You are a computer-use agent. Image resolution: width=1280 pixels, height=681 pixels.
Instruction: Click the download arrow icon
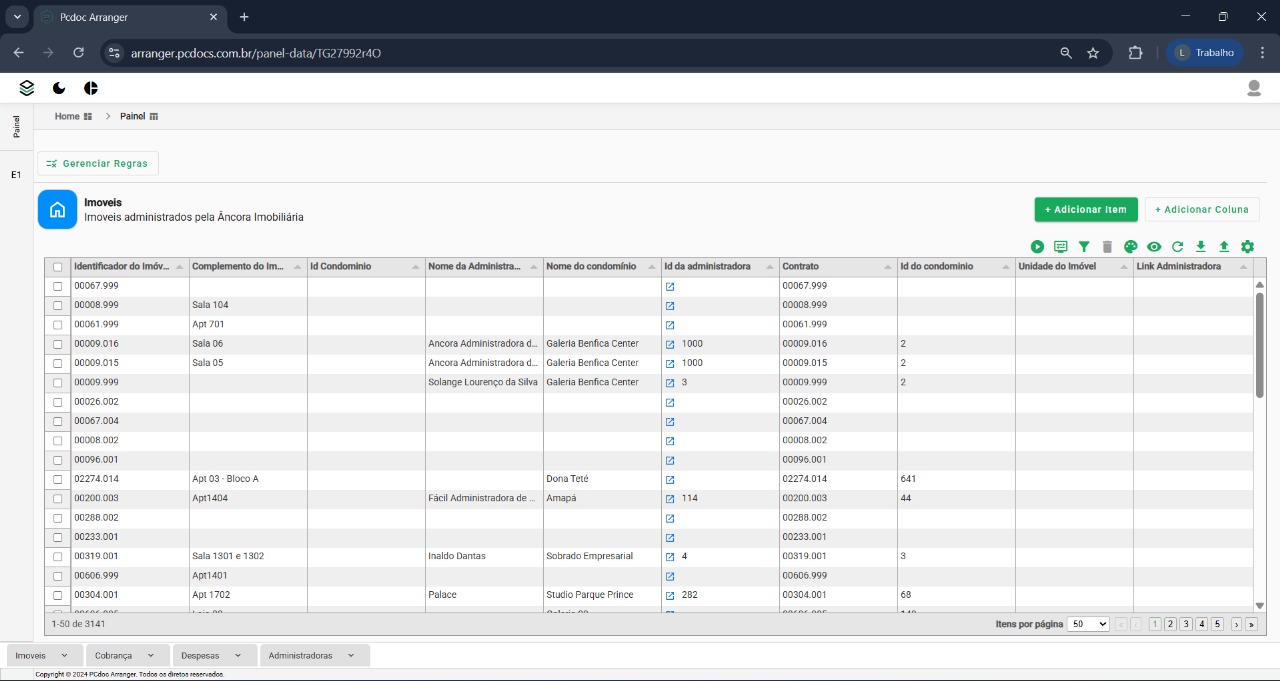pos(1200,247)
